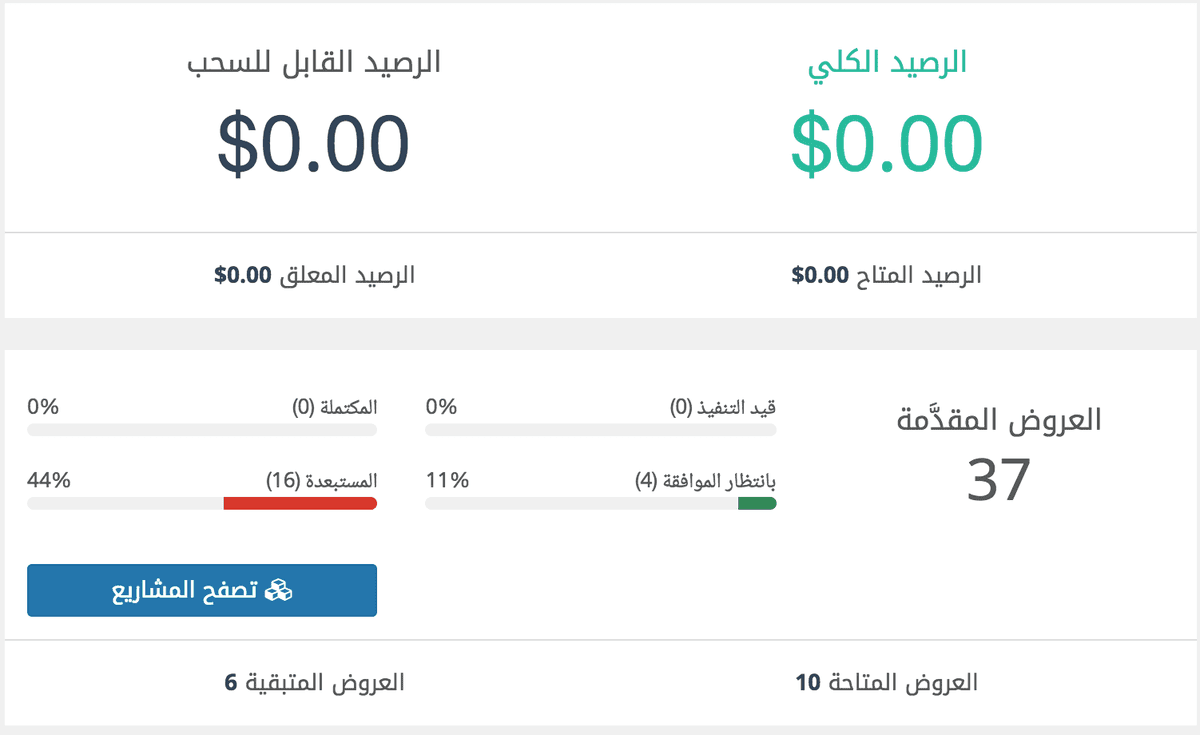1200x735 pixels.
Task: Click the بانتظار الموافقة (4) label
Action: pos(705,480)
